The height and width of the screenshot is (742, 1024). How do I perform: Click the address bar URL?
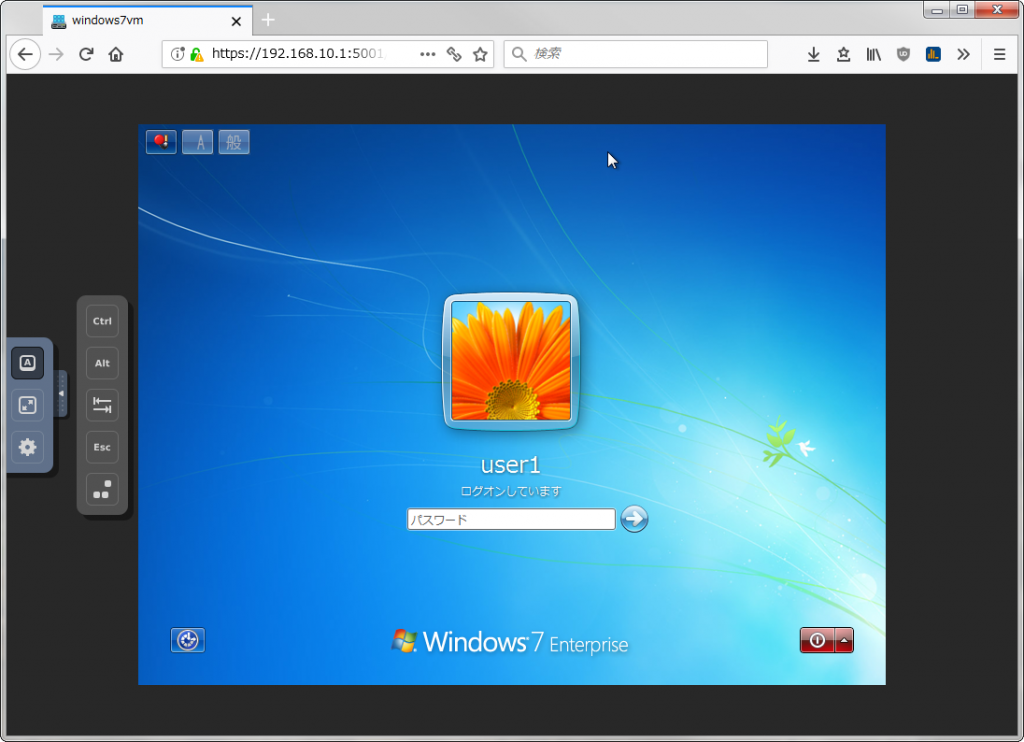(x=298, y=54)
